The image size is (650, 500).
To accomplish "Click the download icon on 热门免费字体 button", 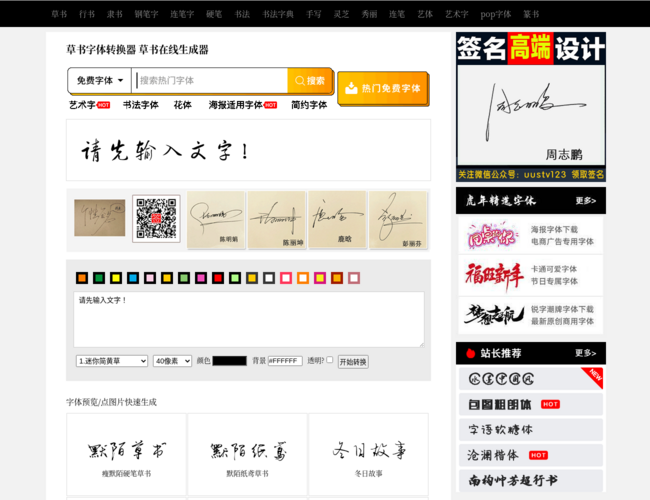I will (351, 88).
